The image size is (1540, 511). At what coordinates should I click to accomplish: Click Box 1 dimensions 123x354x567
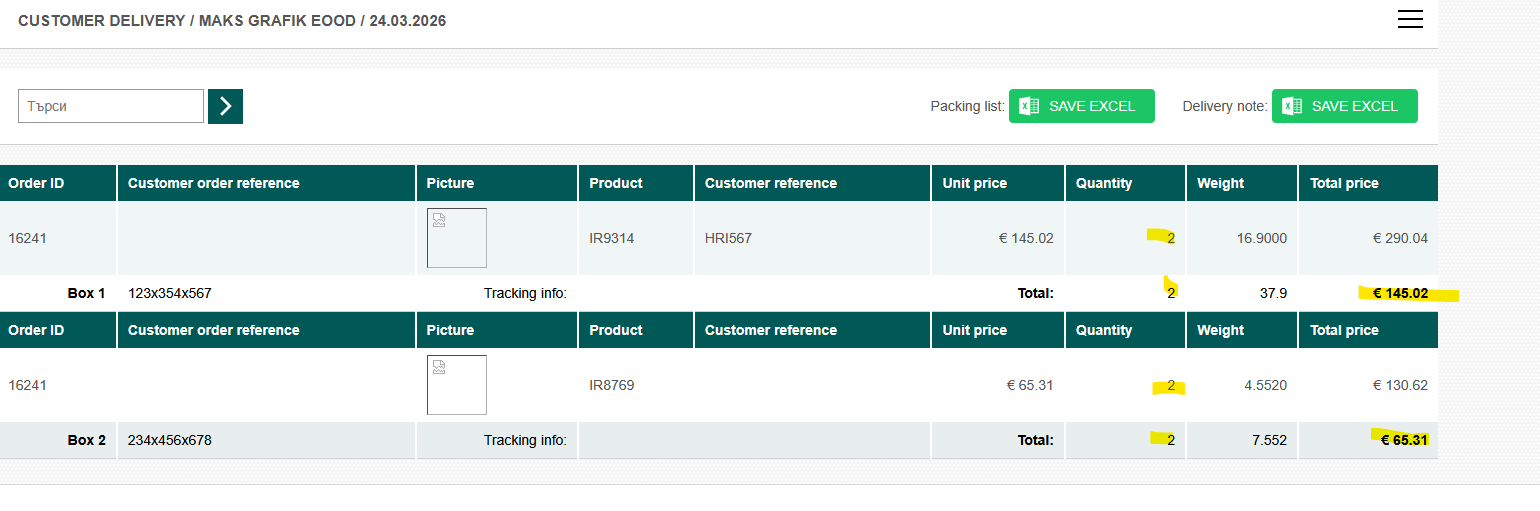170,294
